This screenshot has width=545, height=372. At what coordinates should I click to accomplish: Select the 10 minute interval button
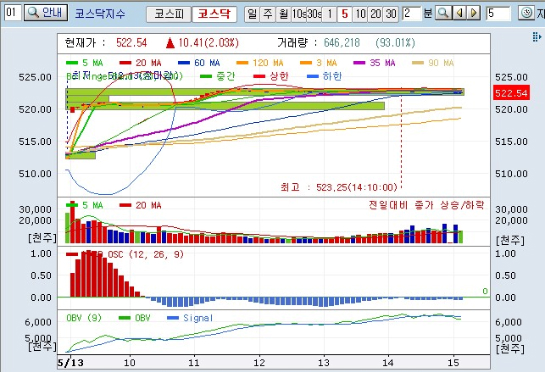click(x=360, y=14)
